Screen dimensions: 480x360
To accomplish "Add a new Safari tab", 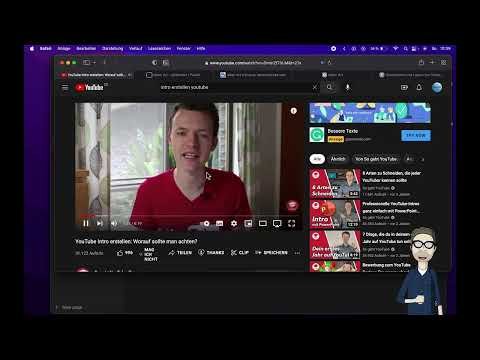I will 432,62.
